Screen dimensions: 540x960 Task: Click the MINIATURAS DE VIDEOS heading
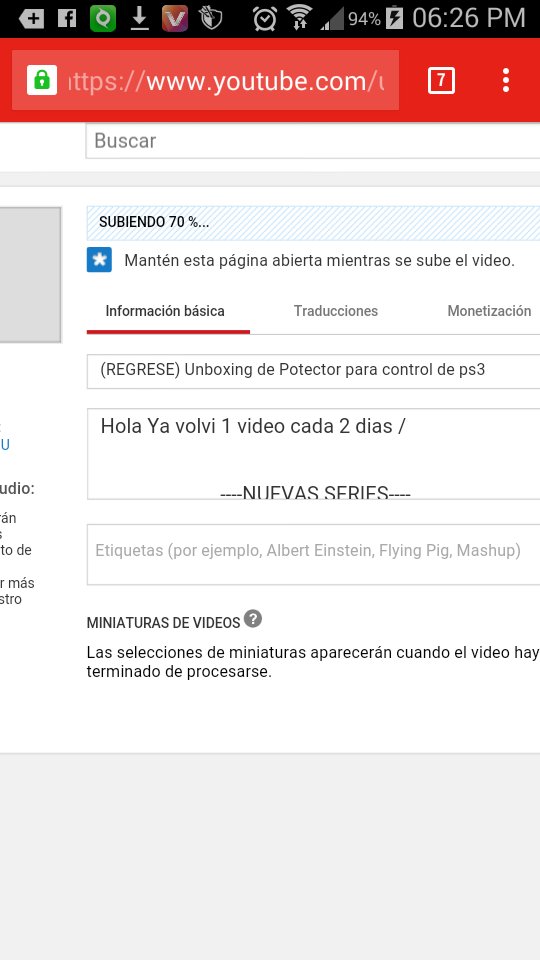pyautogui.click(x=163, y=623)
